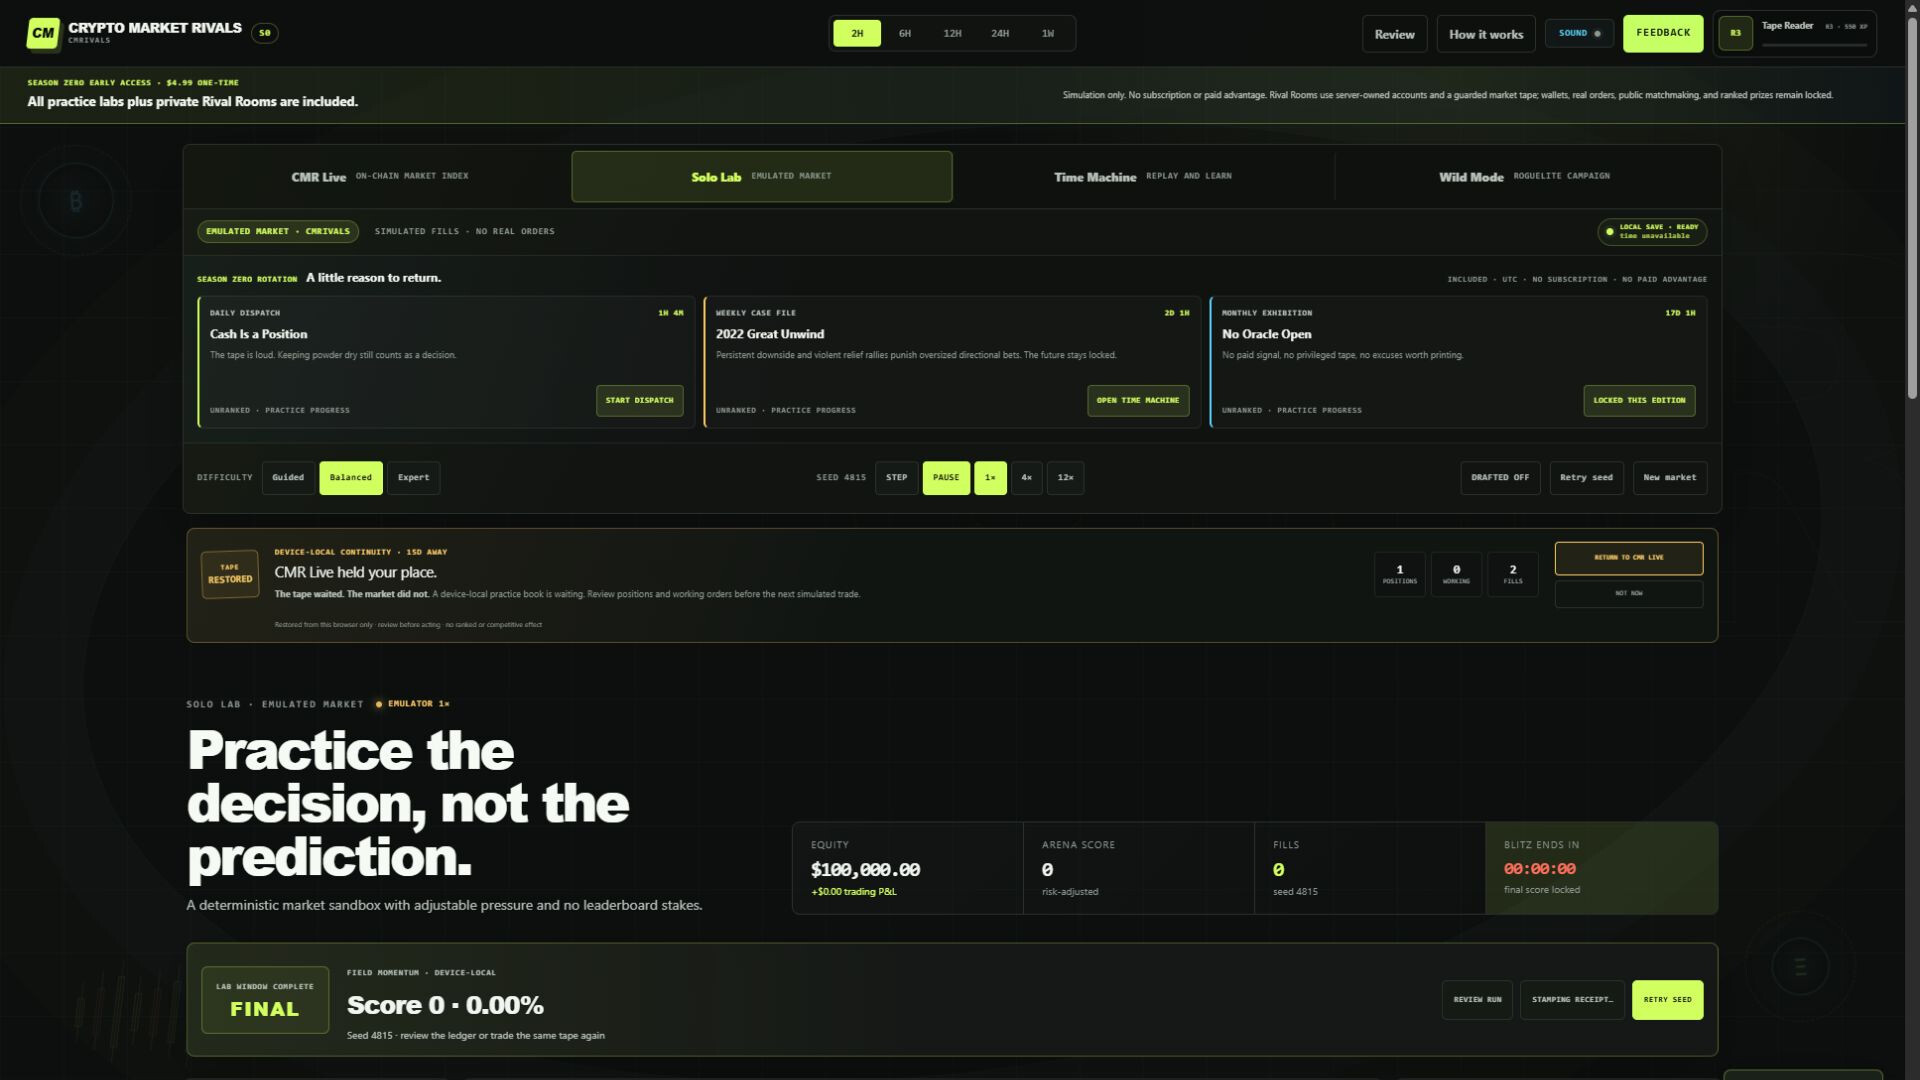Click the Local Save Ready status pill

pyautogui.click(x=1652, y=231)
